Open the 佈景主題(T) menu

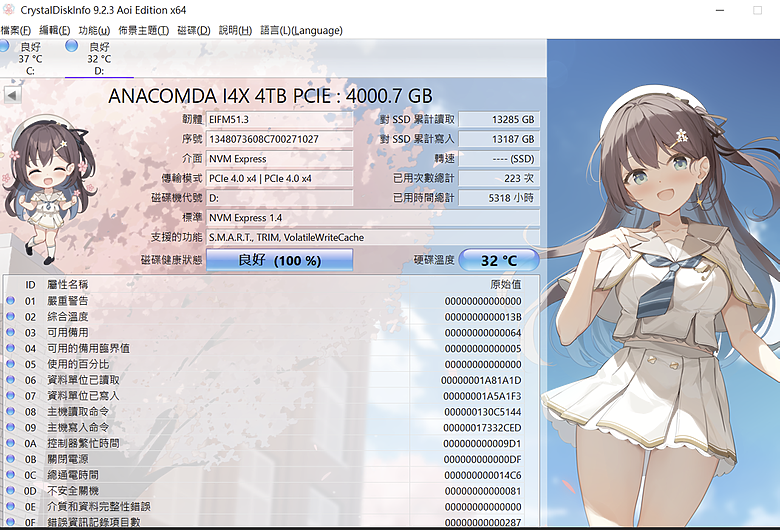(x=143, y=30)
